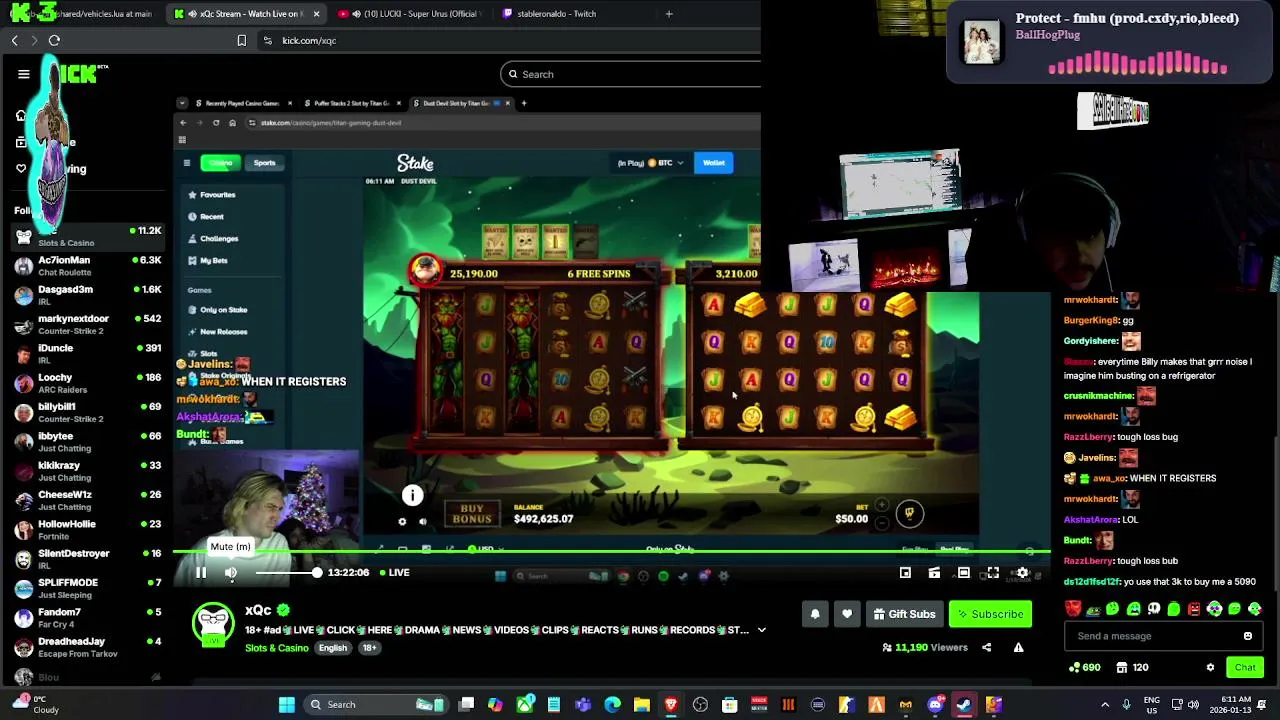Show hidden system tray icons chevron
This screenshot has width=1280, height=720.
click(x=1105, y=705)
